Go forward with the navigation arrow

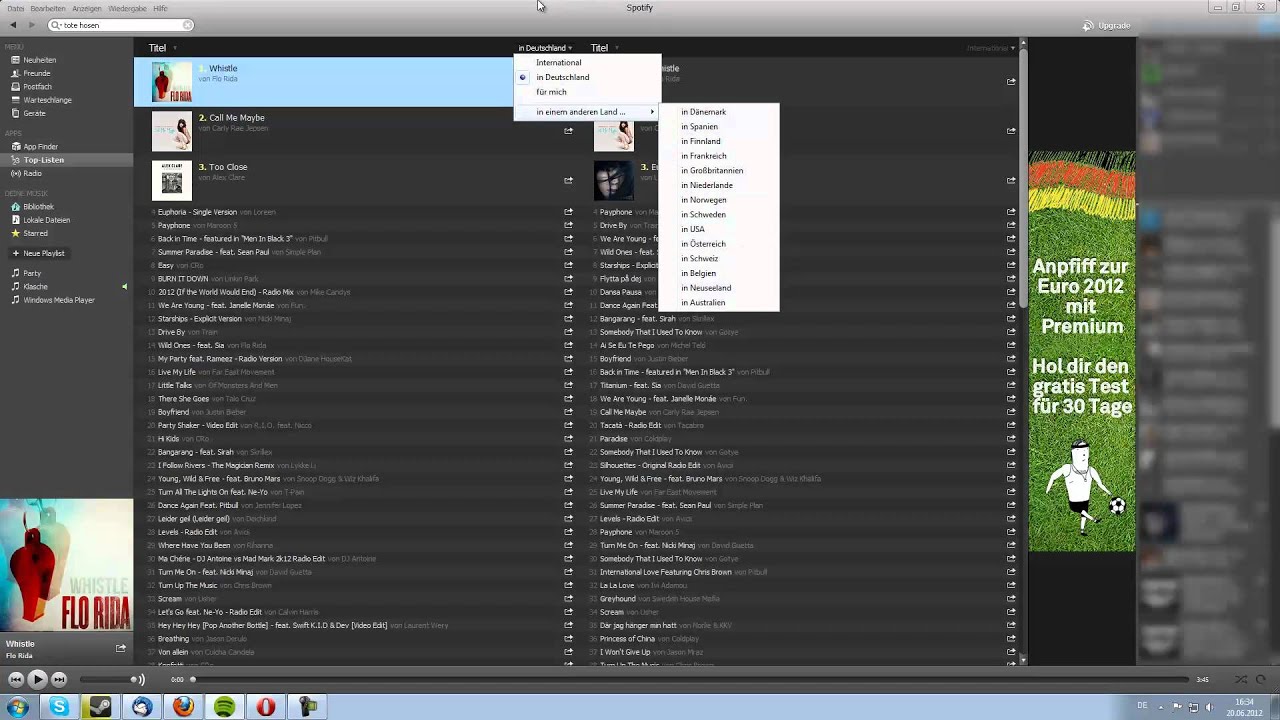(x=32, y=25)
